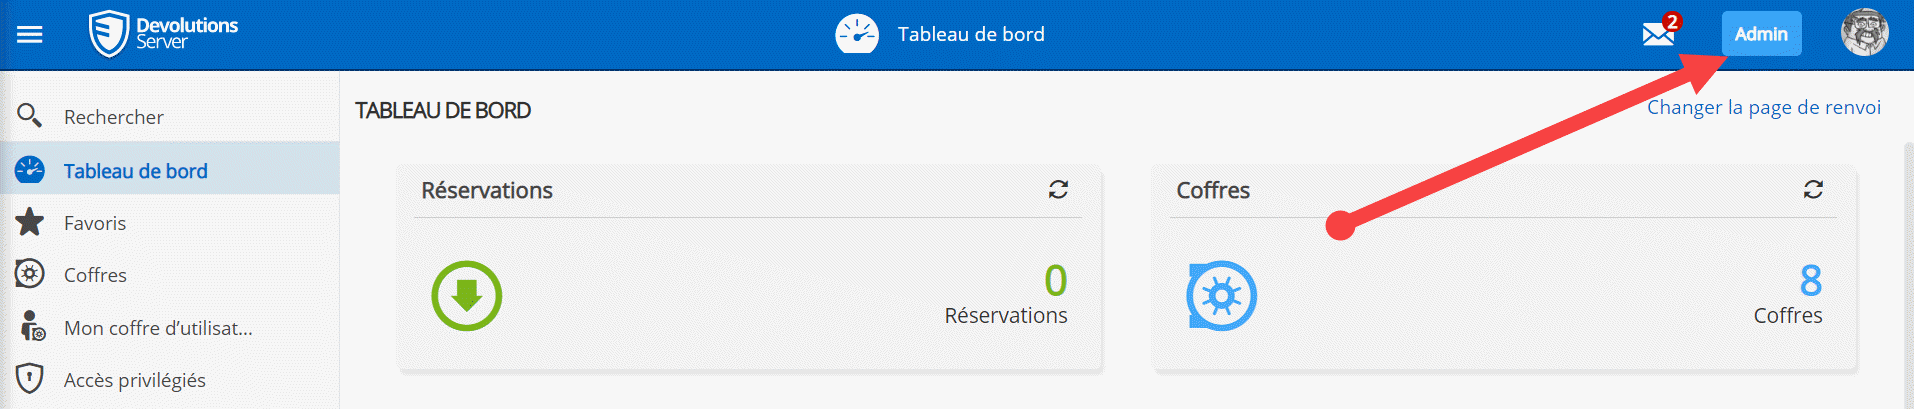This screenshot has height=409, width=1914.
Task: Click the blue Coffres vault icon
Action: tap(1221, 296)
